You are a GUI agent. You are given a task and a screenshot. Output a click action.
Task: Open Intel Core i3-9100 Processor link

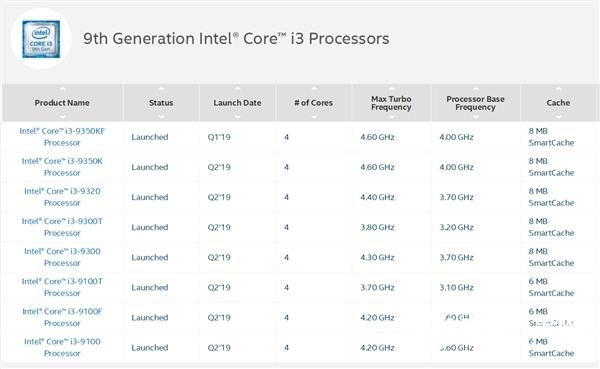tap(62, 347)
